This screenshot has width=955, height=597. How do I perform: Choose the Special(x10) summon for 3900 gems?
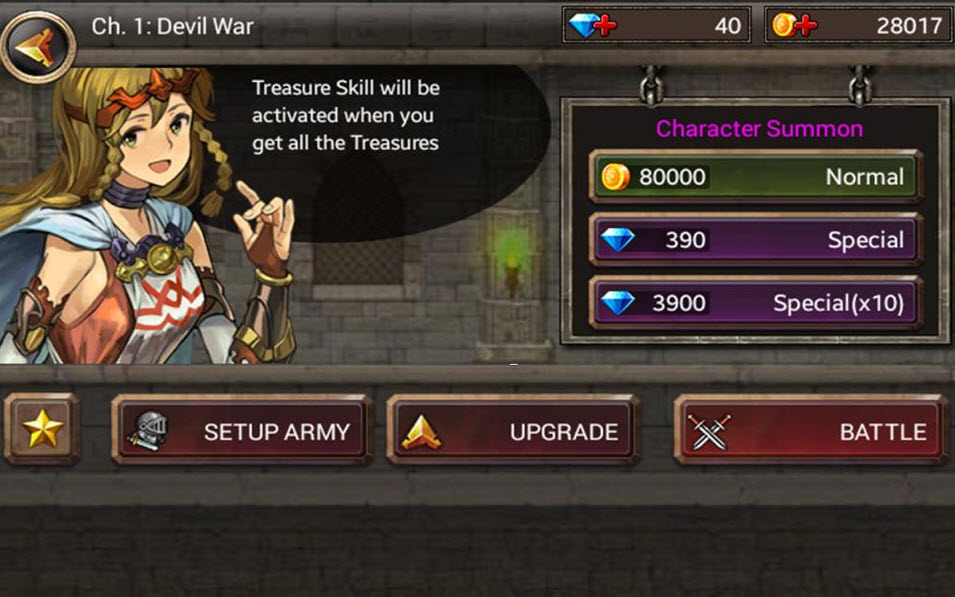point(755,303)
